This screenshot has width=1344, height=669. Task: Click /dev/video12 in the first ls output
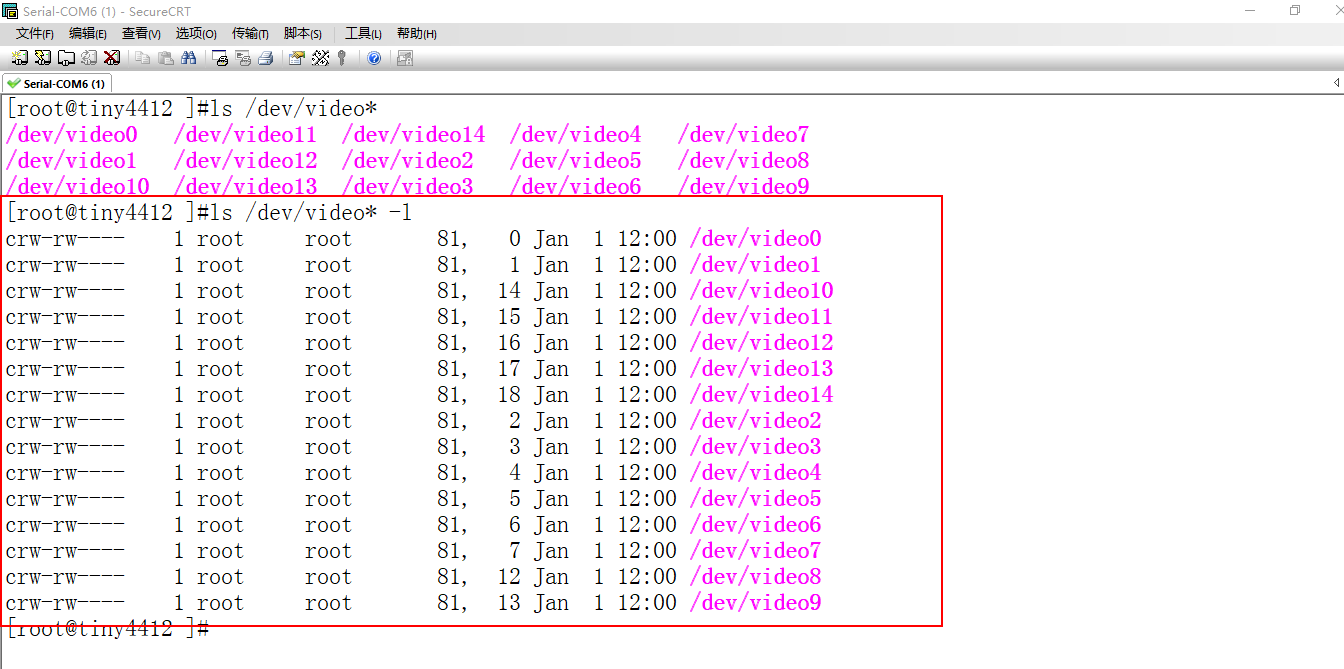click(x=245, y=161)
